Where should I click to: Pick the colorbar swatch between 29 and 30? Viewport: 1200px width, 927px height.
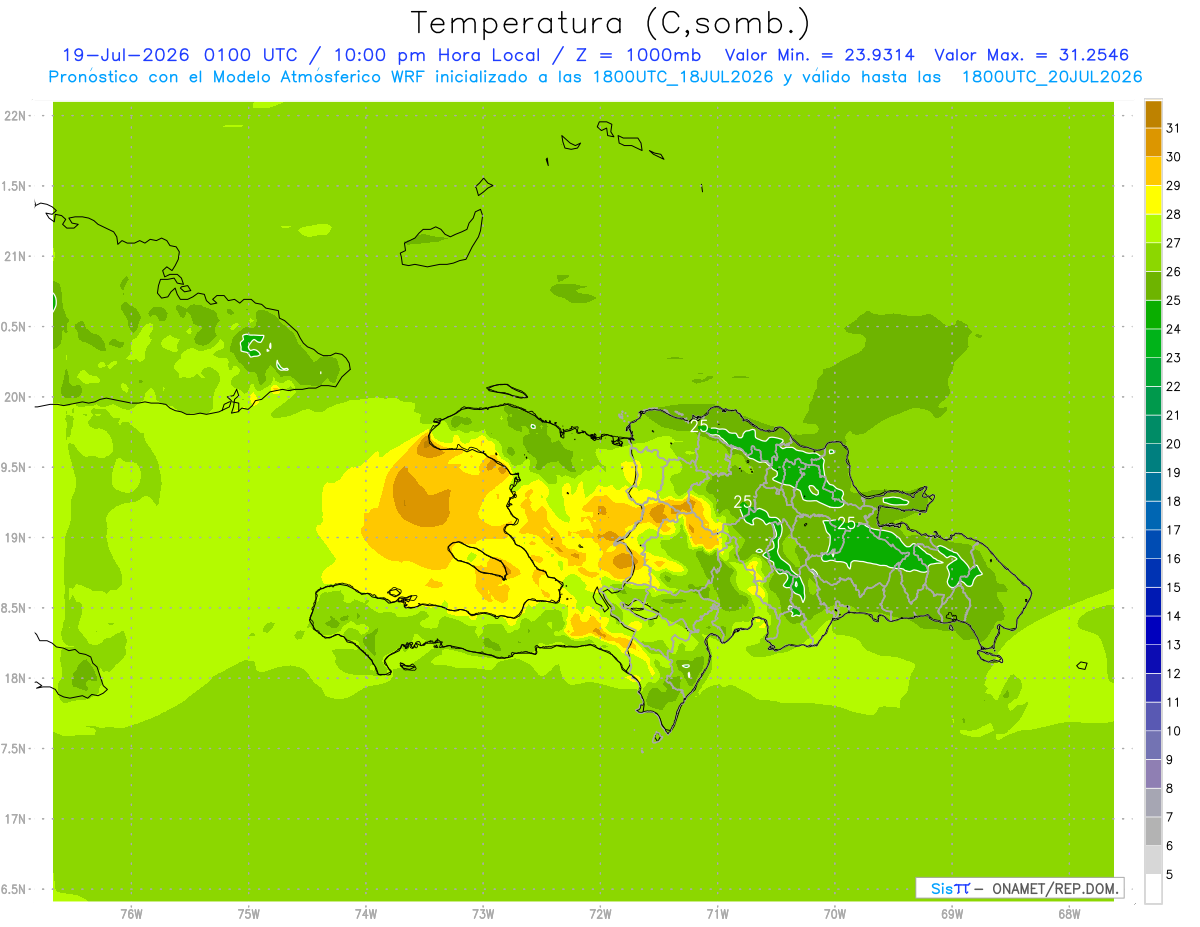[1153, 171]
